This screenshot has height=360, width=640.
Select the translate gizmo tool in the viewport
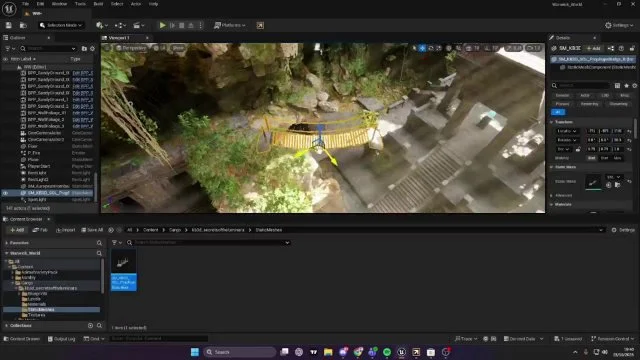point(422,48)
